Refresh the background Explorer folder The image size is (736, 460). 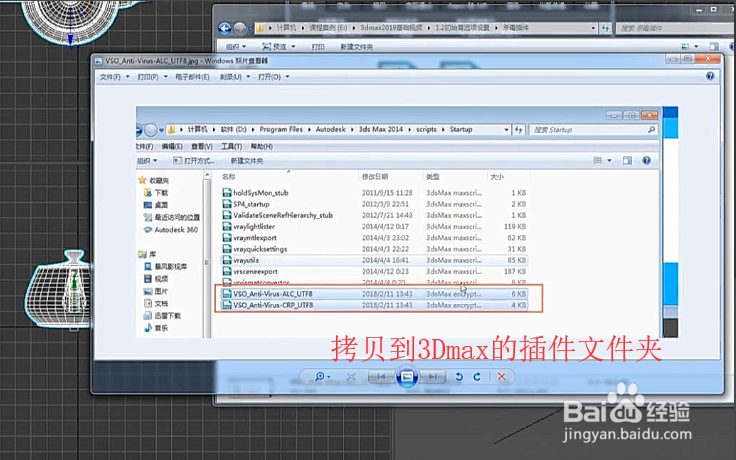coord(606,28)
